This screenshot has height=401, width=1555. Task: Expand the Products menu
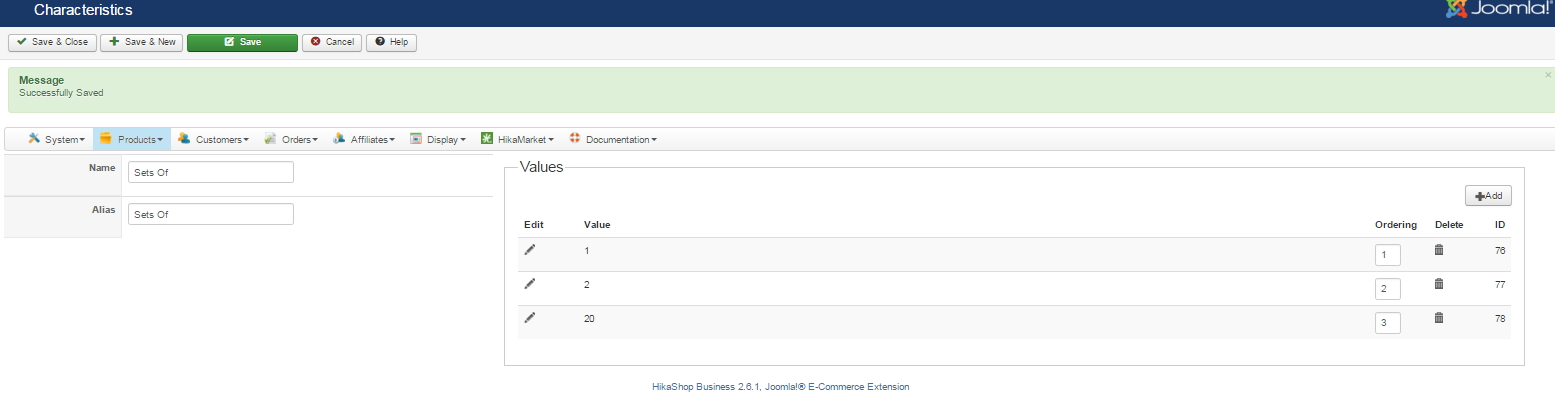132,139
